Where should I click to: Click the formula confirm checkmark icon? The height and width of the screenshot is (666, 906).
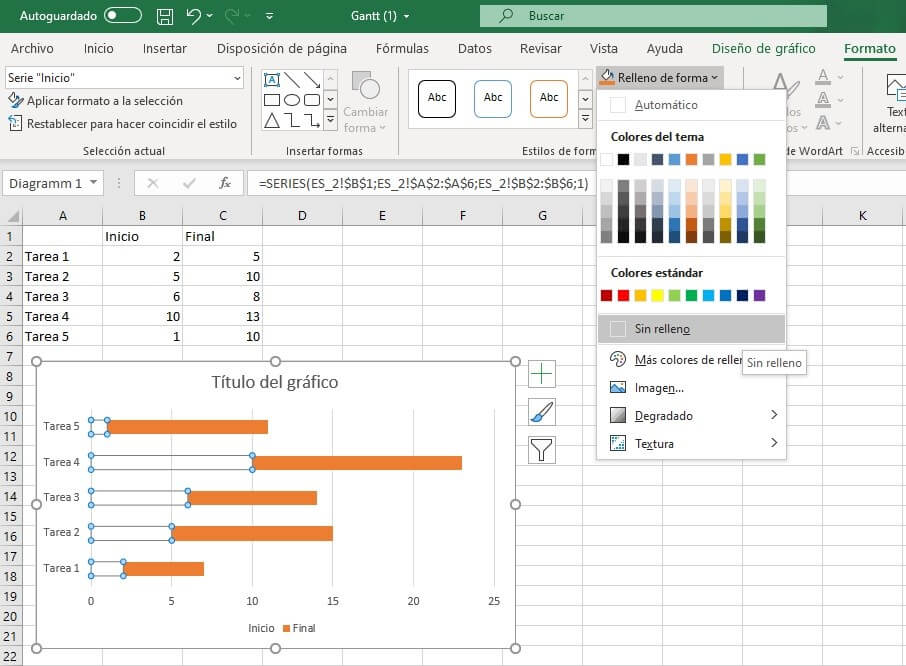tap(188, 183)
